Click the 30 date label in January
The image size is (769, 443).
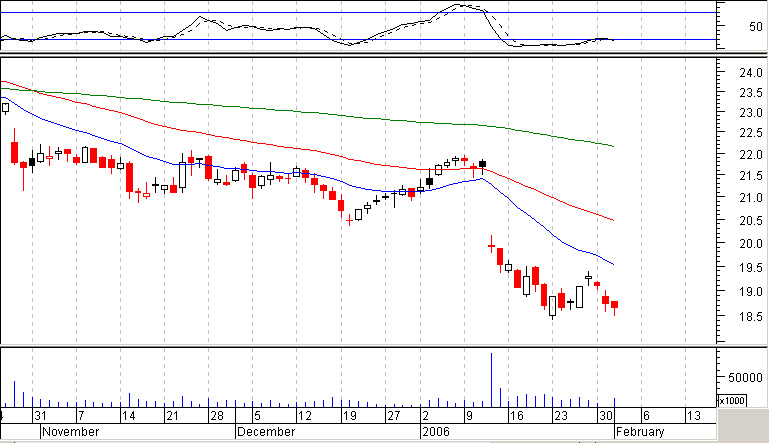coord(606,416)
